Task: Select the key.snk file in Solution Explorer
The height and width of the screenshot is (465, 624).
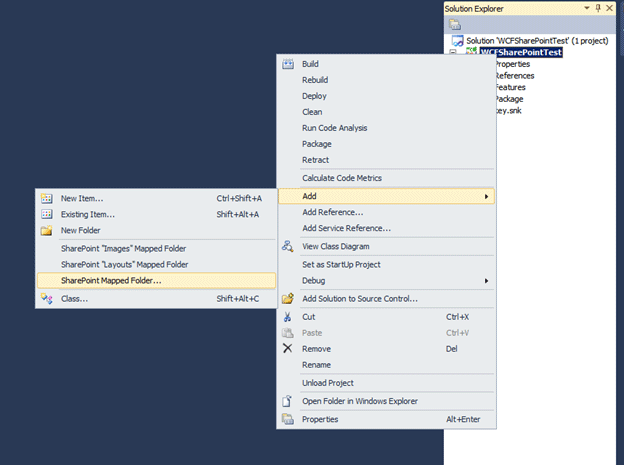Action: point(509,110)
